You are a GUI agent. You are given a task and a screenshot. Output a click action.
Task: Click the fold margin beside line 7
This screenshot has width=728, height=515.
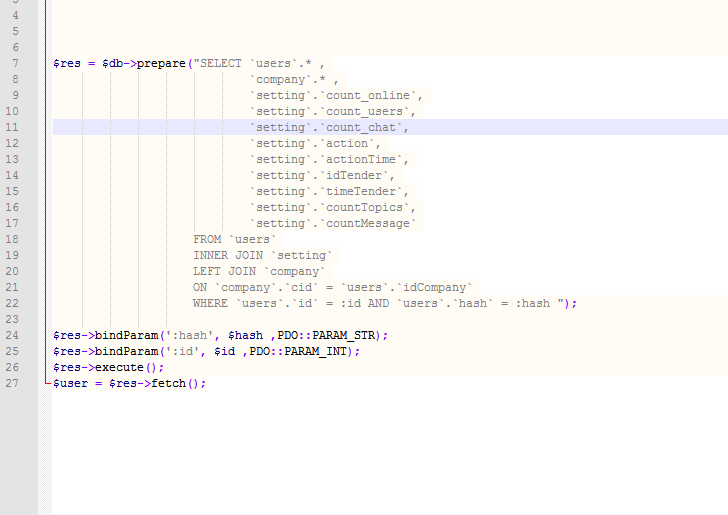point(45,64)
